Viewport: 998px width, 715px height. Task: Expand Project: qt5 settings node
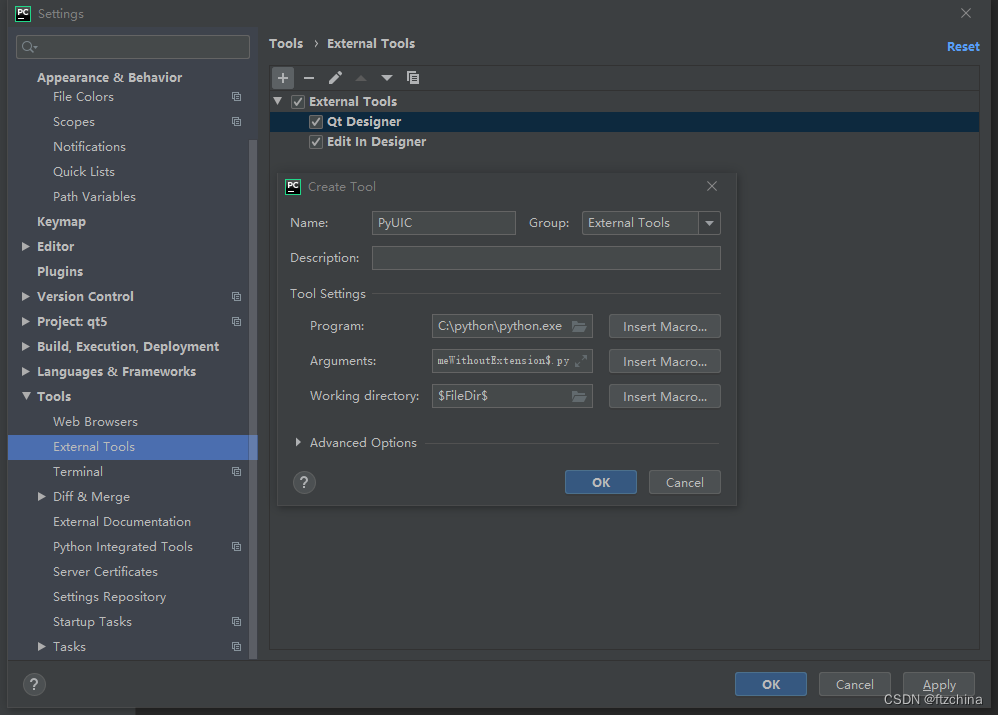point(25,322)
